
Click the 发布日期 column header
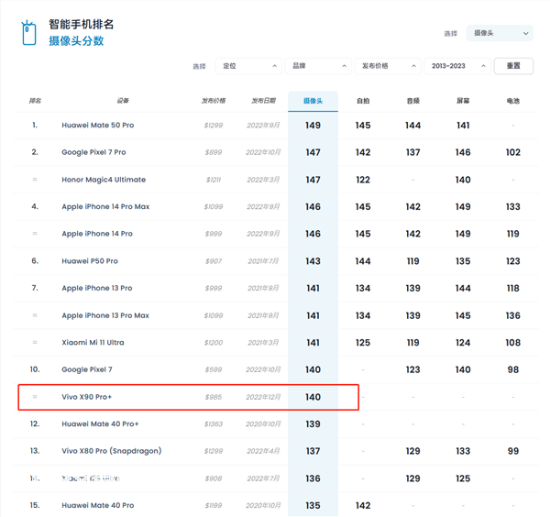(x=263, y=101)
